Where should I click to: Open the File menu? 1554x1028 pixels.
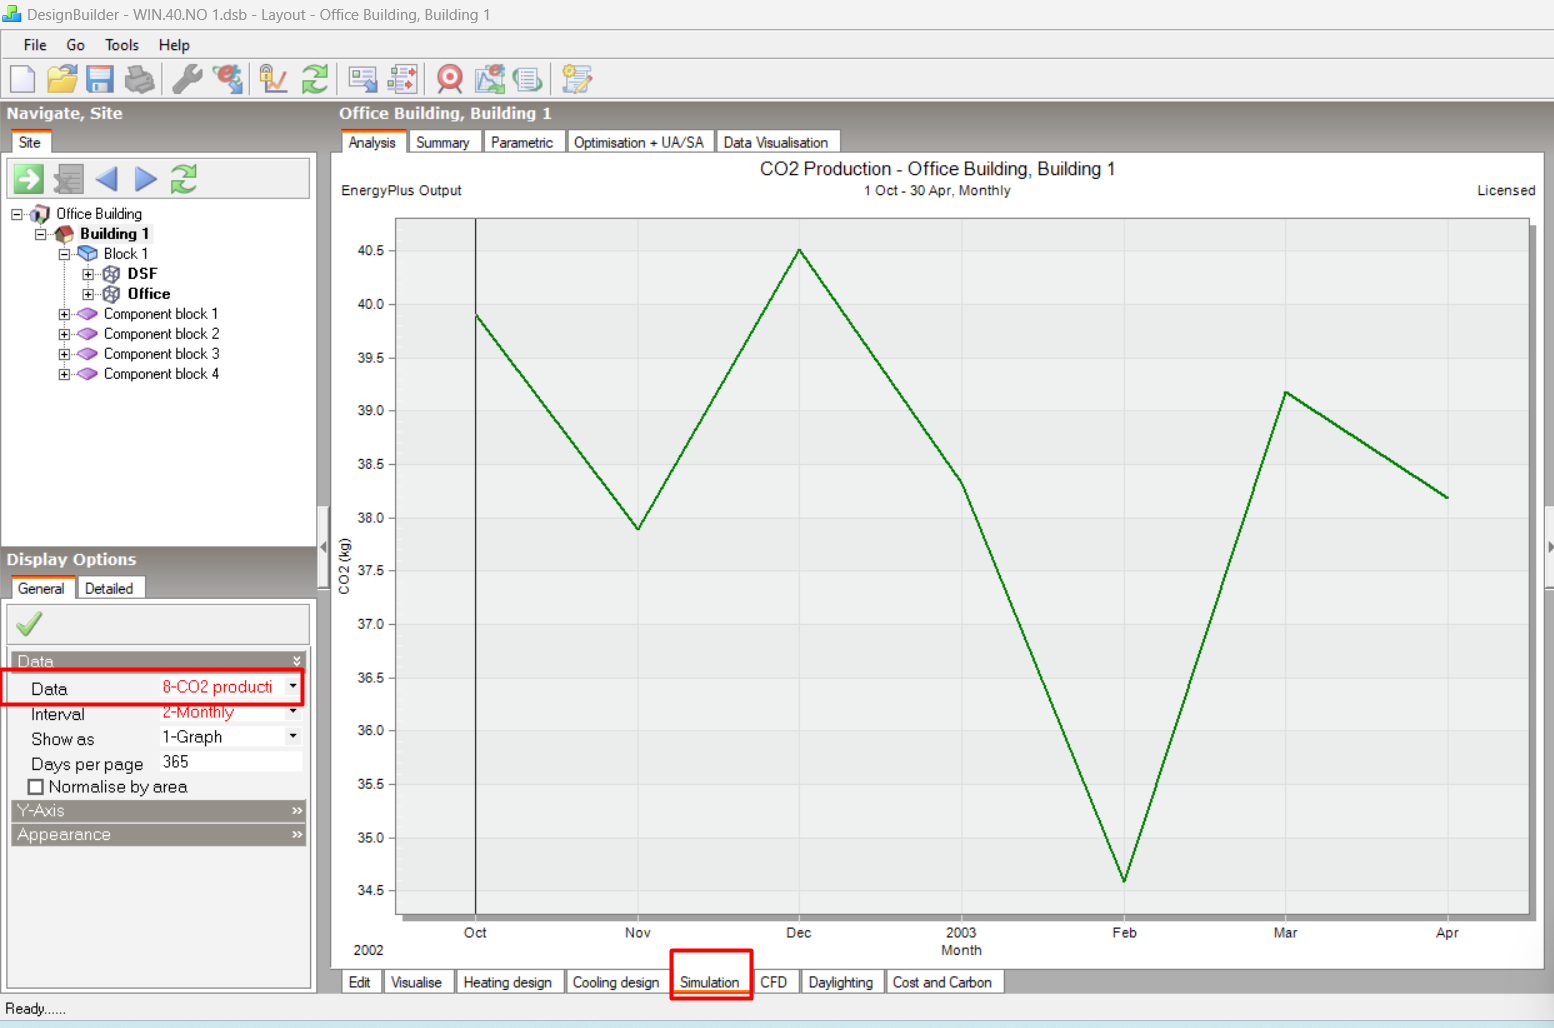point(35,45)
